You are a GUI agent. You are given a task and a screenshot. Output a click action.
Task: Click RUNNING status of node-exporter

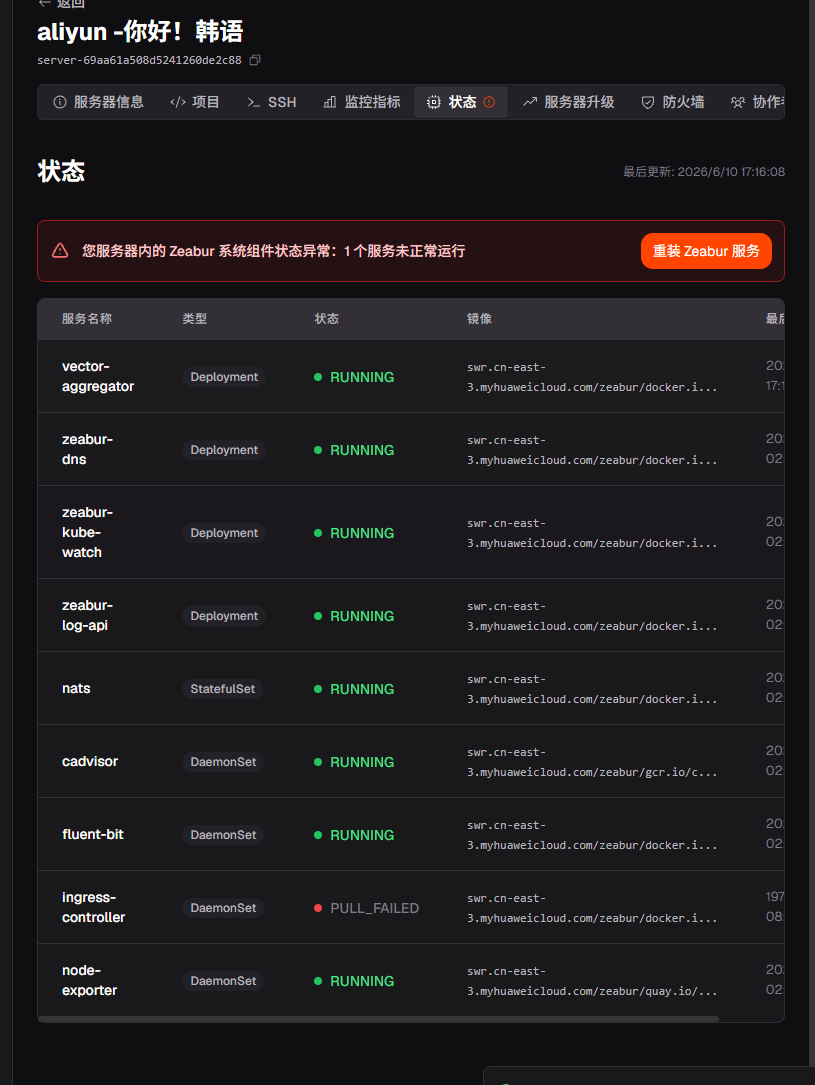354,981
